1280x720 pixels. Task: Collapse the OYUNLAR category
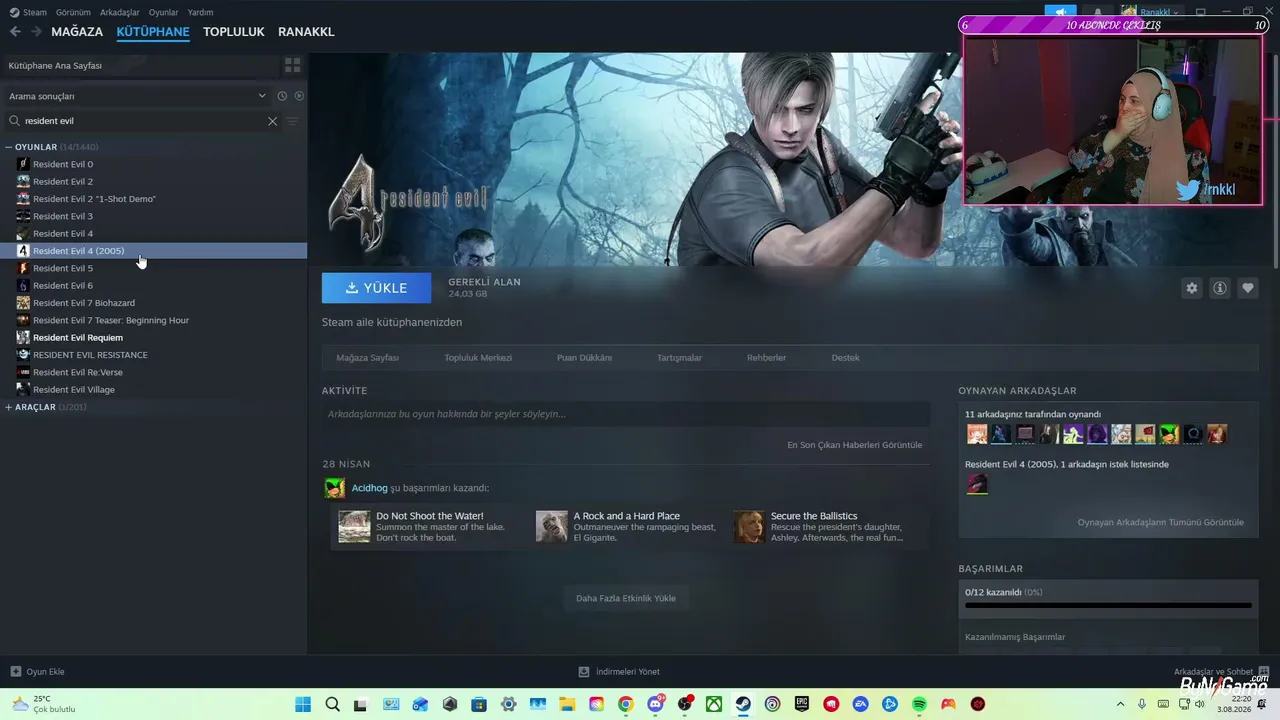(x=9, y=147)
